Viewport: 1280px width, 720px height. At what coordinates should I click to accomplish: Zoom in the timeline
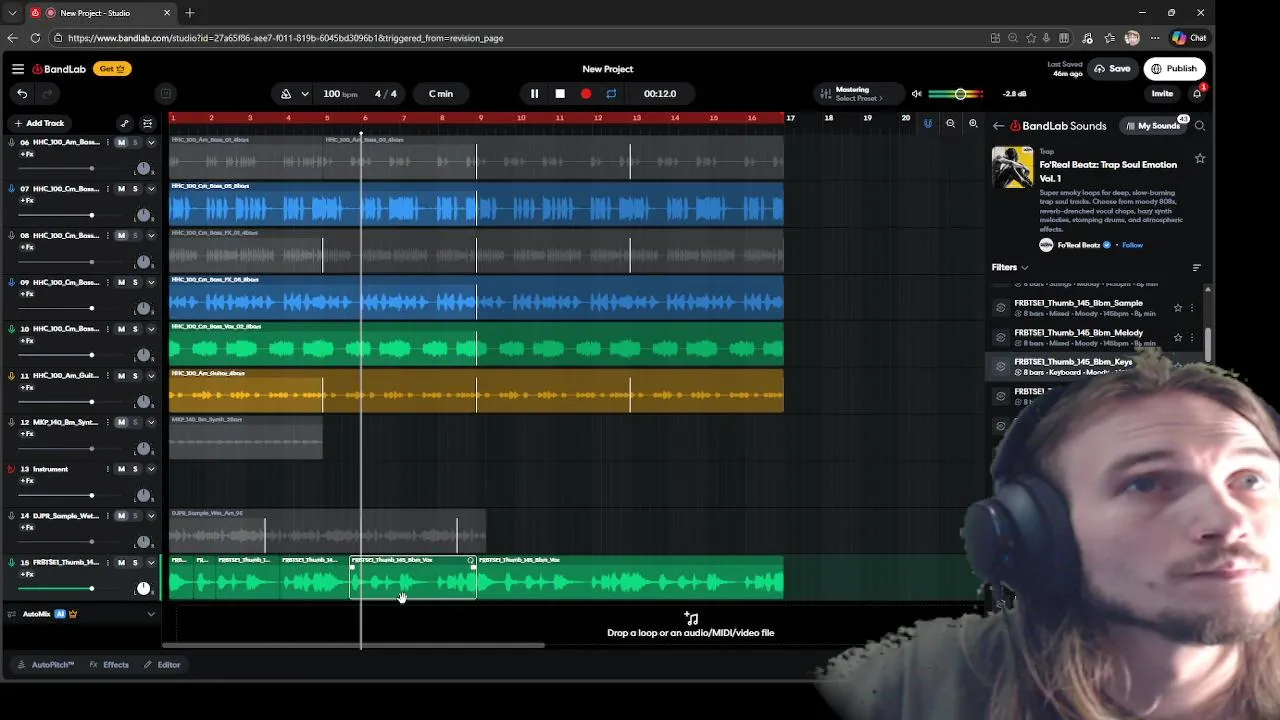coord(973,124)
